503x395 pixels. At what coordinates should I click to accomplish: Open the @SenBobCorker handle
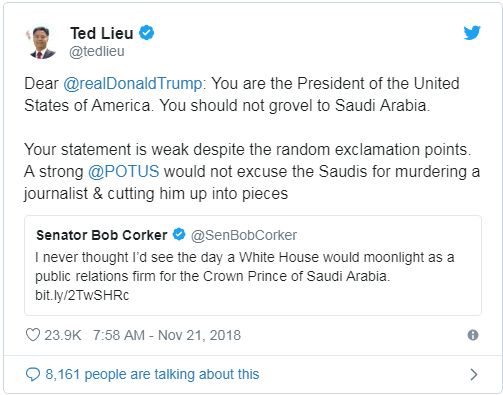click(244, 235)
